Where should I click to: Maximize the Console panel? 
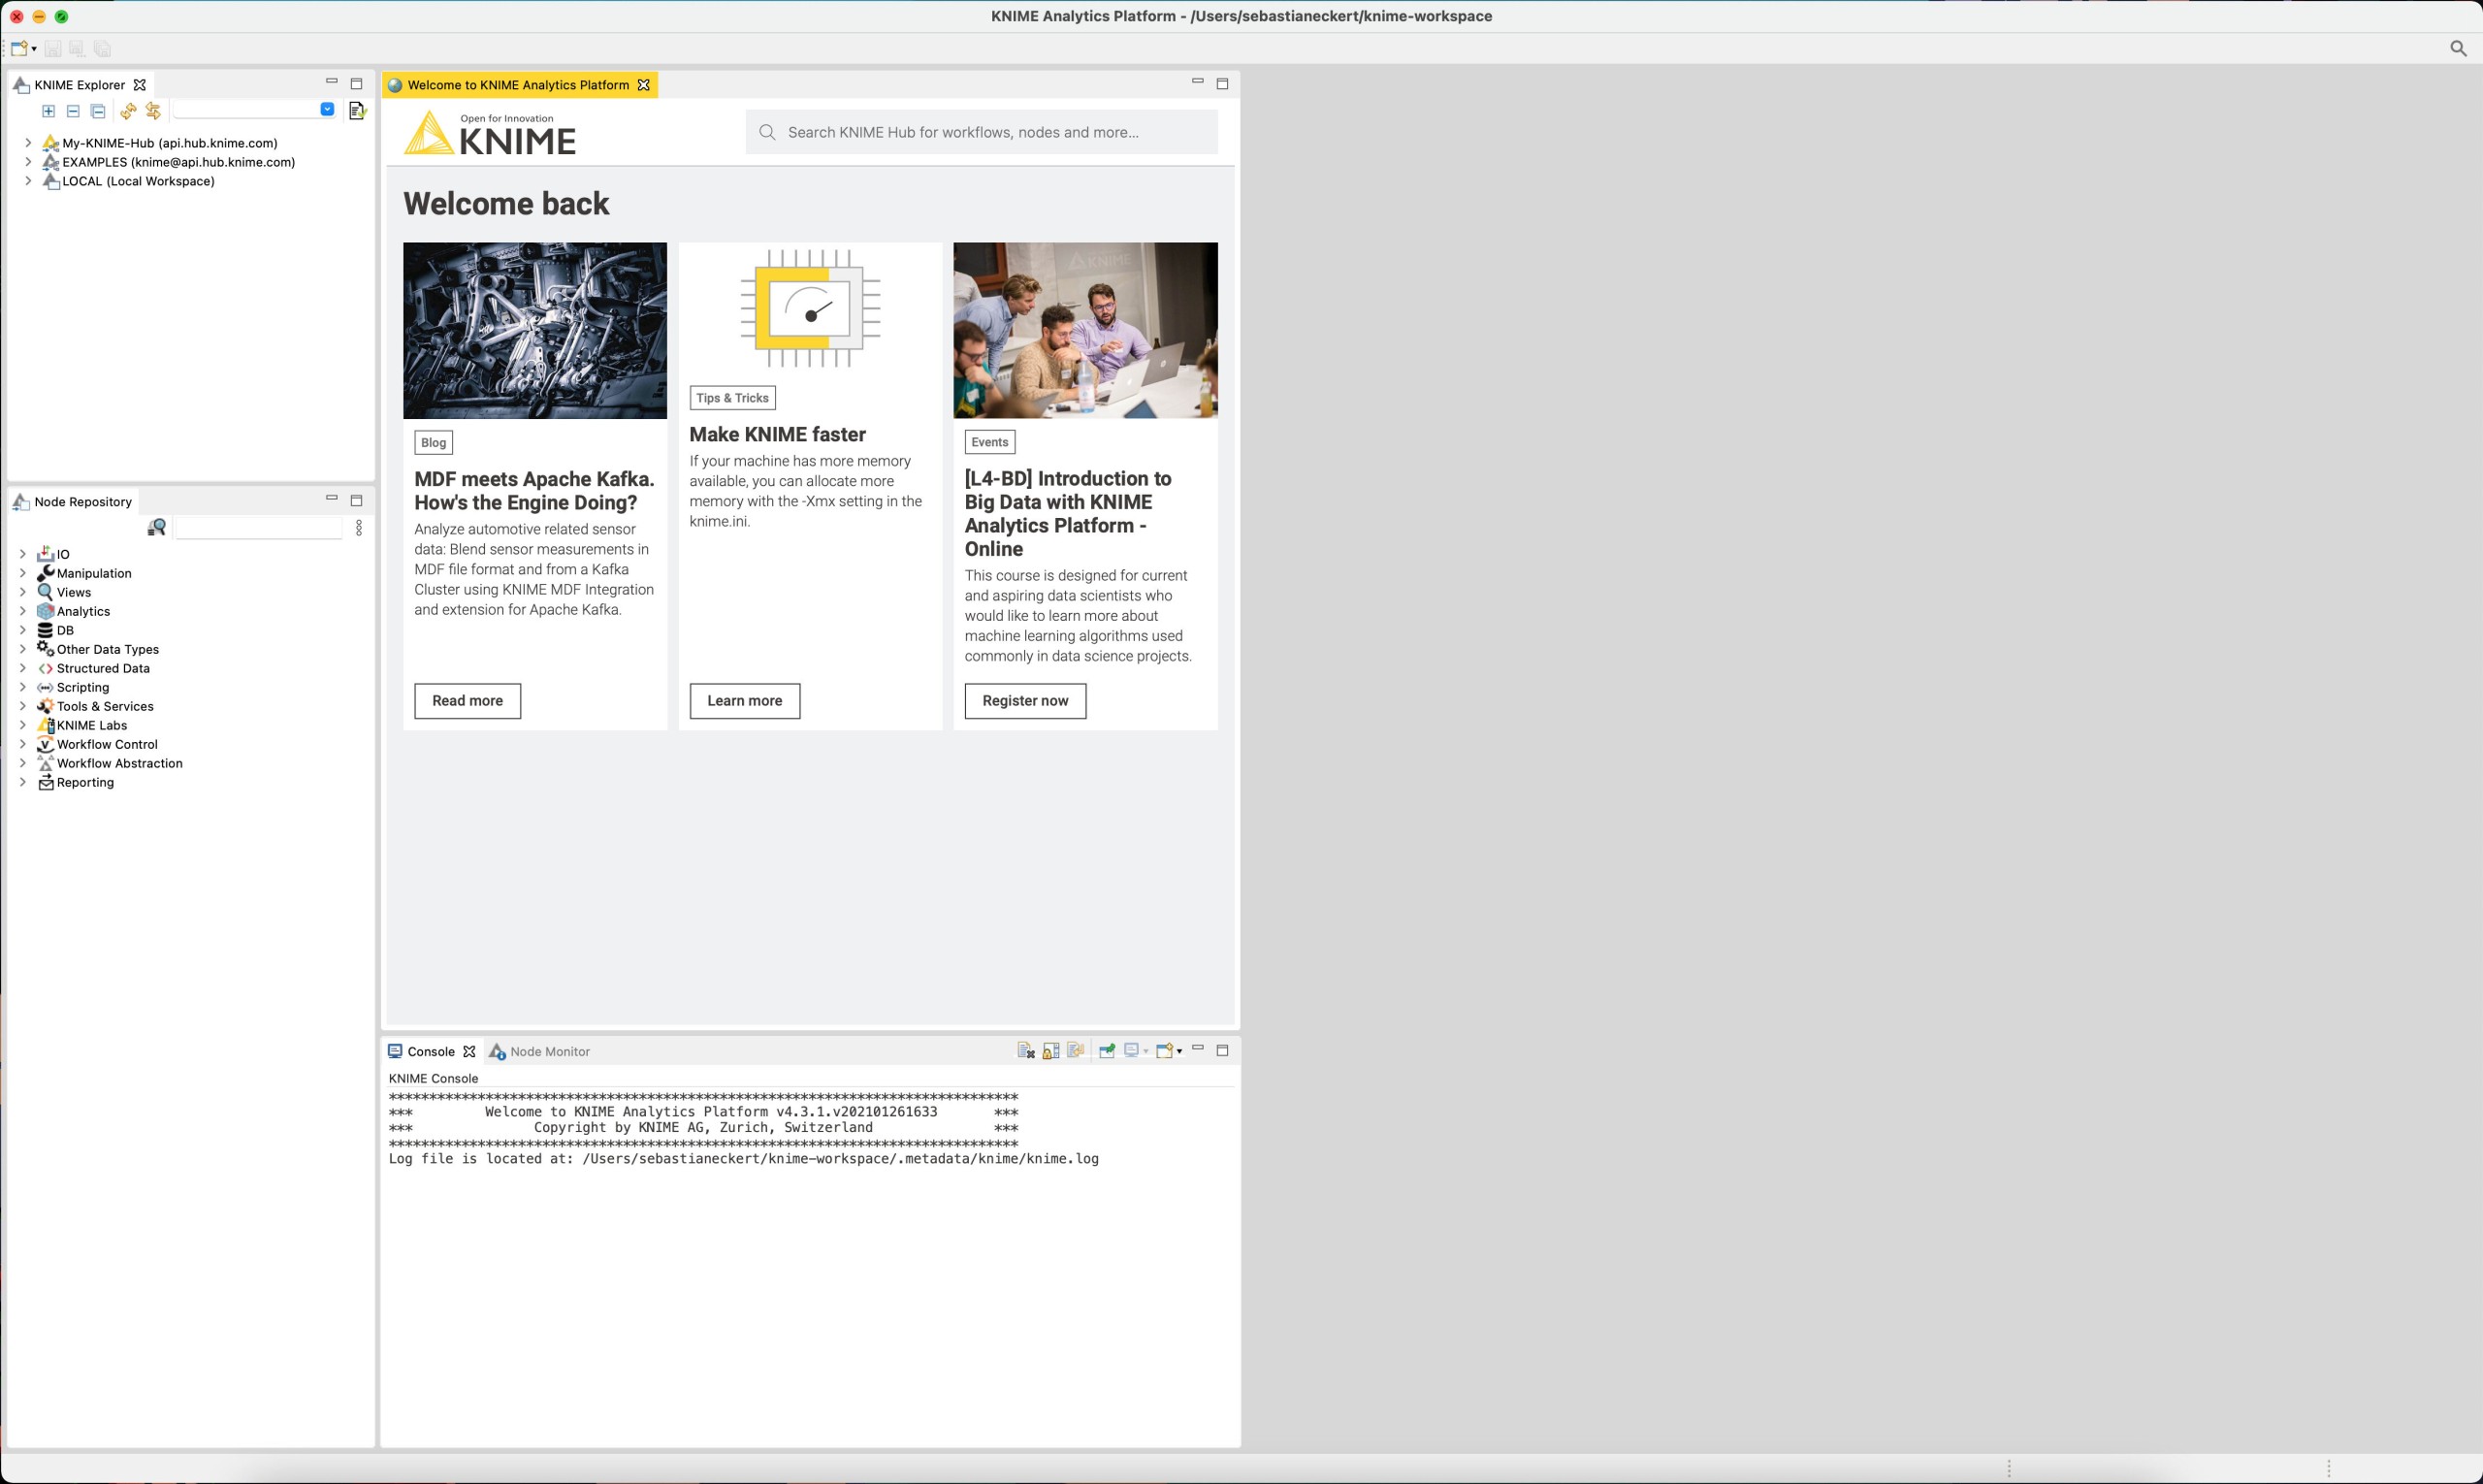point(1222,1051)
